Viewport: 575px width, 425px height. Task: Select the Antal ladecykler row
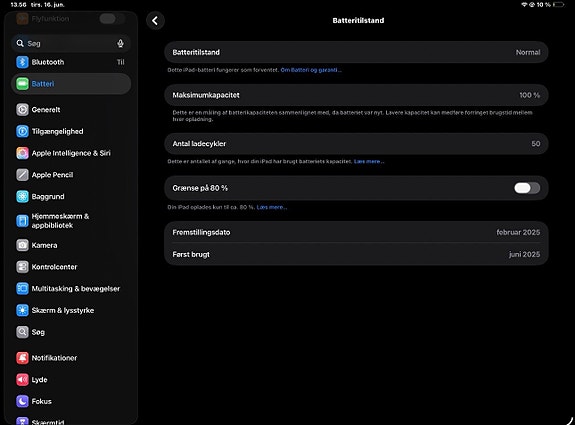click(x=356, y=144)
